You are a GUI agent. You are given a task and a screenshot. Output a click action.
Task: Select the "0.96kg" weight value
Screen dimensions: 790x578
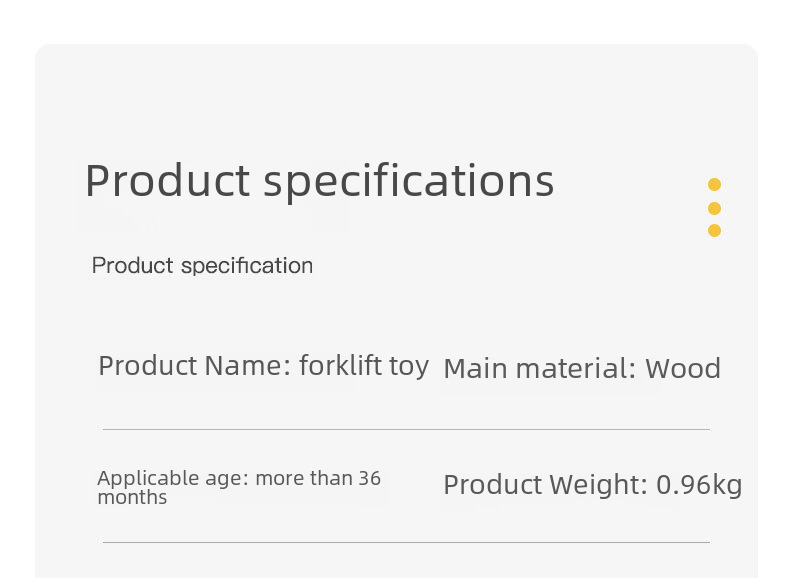click(x=699, y=485)
